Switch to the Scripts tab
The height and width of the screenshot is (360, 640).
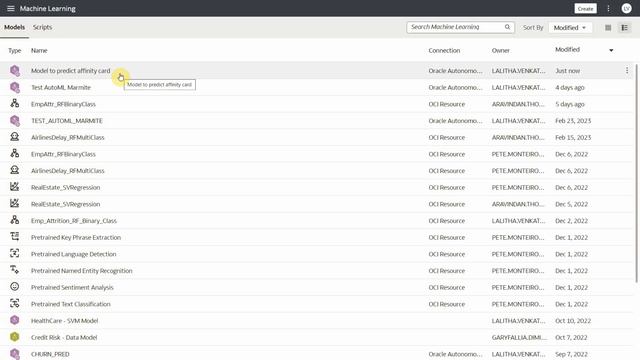[x=42, y=27]
